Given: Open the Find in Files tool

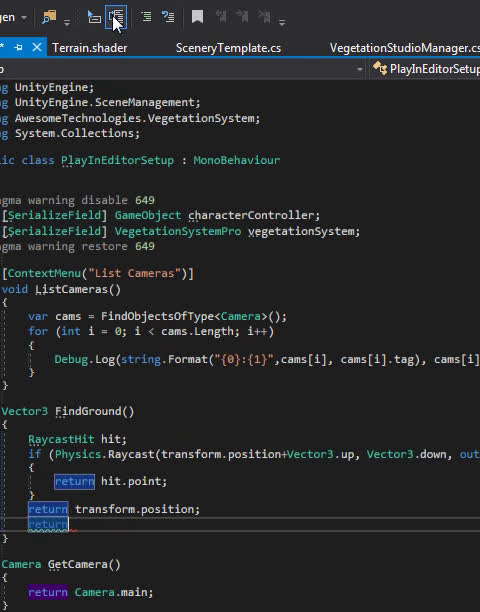Looking at the screenshot, I should (50, 17).
